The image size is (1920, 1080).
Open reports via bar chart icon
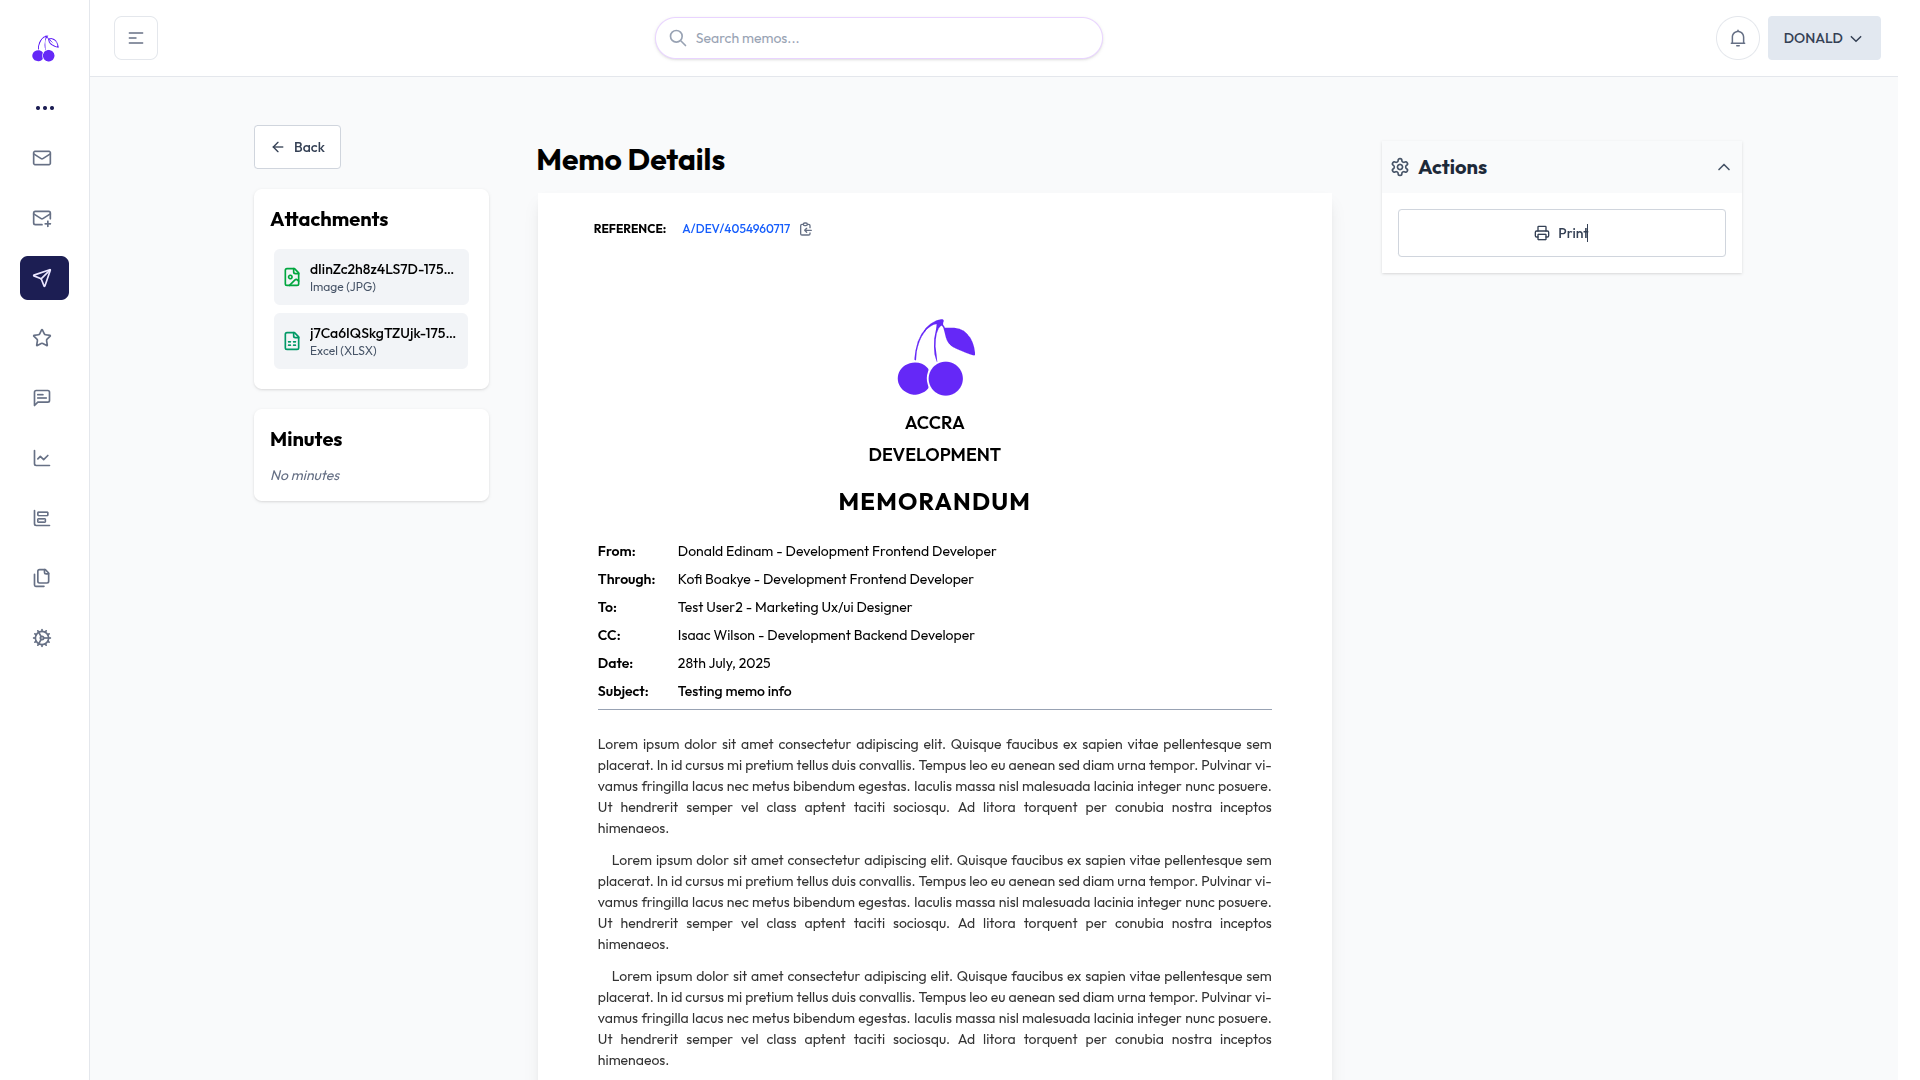pos(42,518)
